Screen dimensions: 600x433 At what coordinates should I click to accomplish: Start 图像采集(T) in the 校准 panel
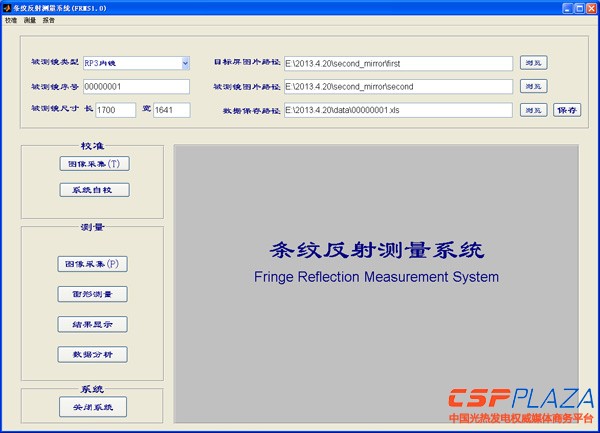[x=94, y=163]
